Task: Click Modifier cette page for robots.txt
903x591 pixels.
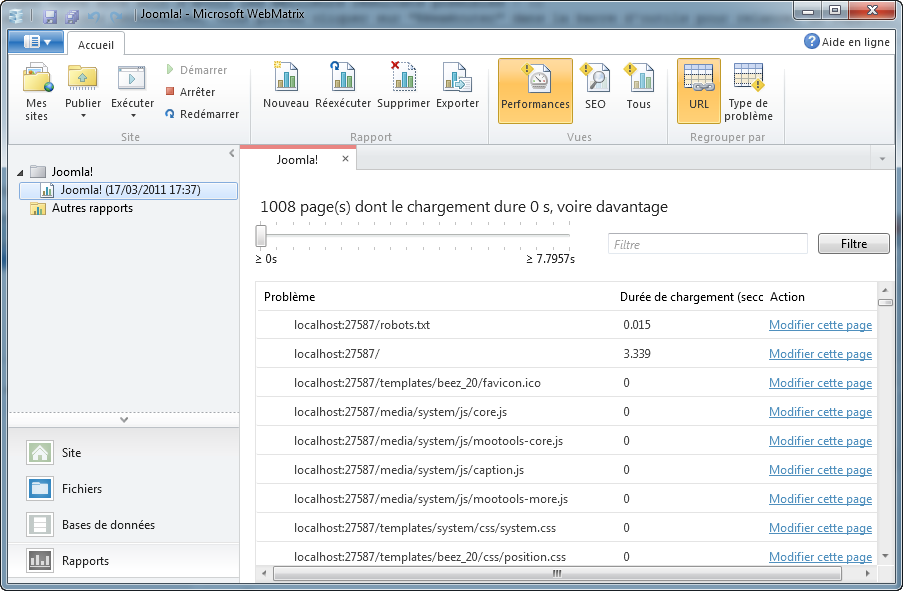Action: [x=820, y=325]
